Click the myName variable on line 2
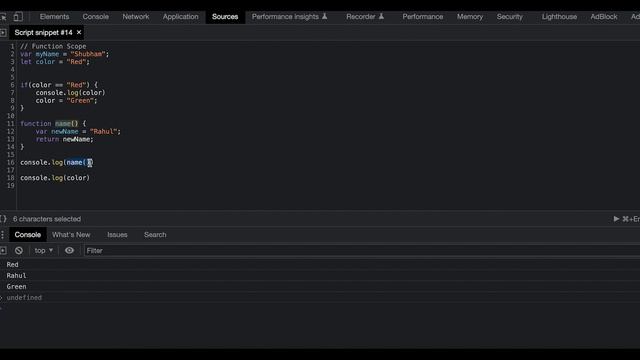 point(47,54)
